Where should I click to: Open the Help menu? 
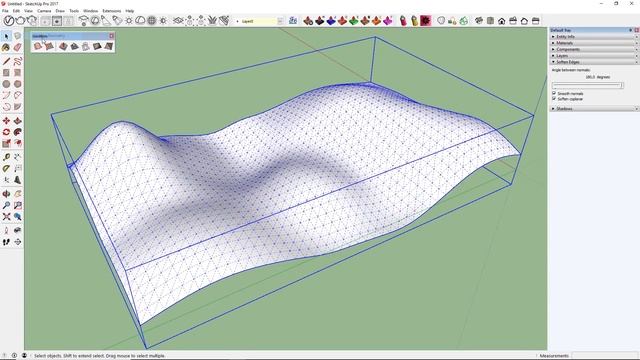[x=130, y=11]
